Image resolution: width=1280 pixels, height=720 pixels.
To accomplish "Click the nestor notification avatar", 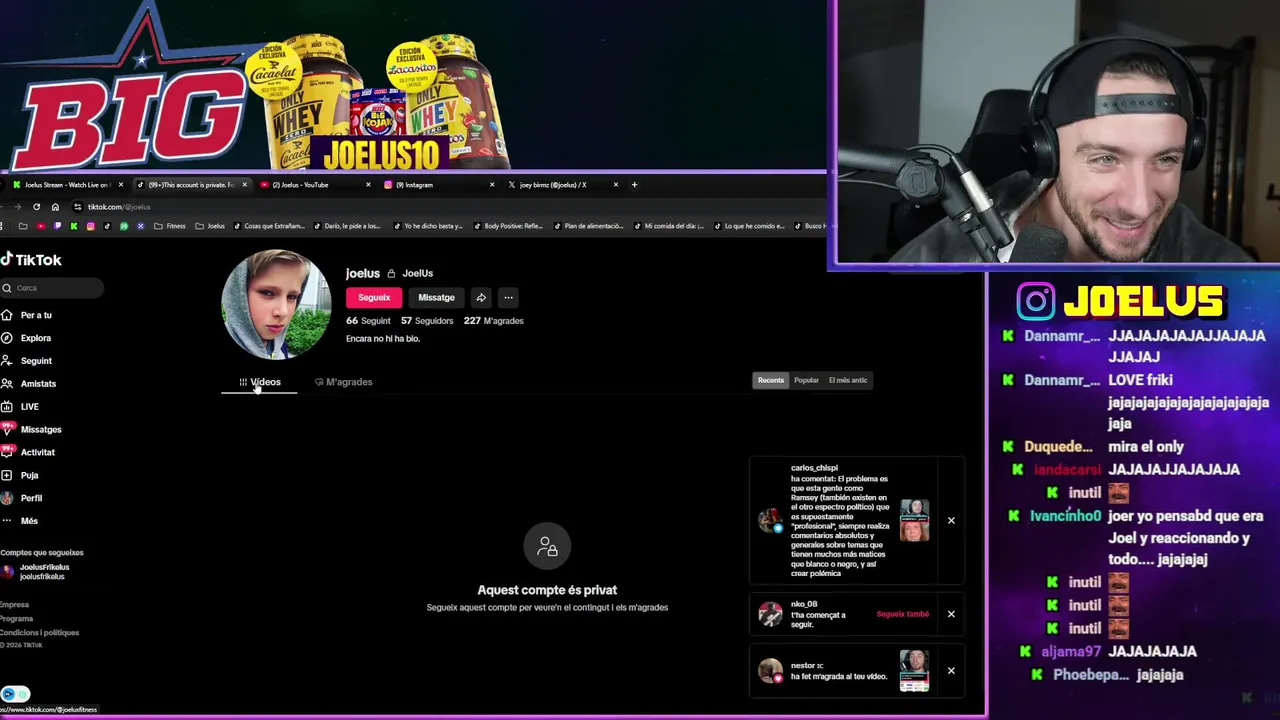I will click(770, 671).
